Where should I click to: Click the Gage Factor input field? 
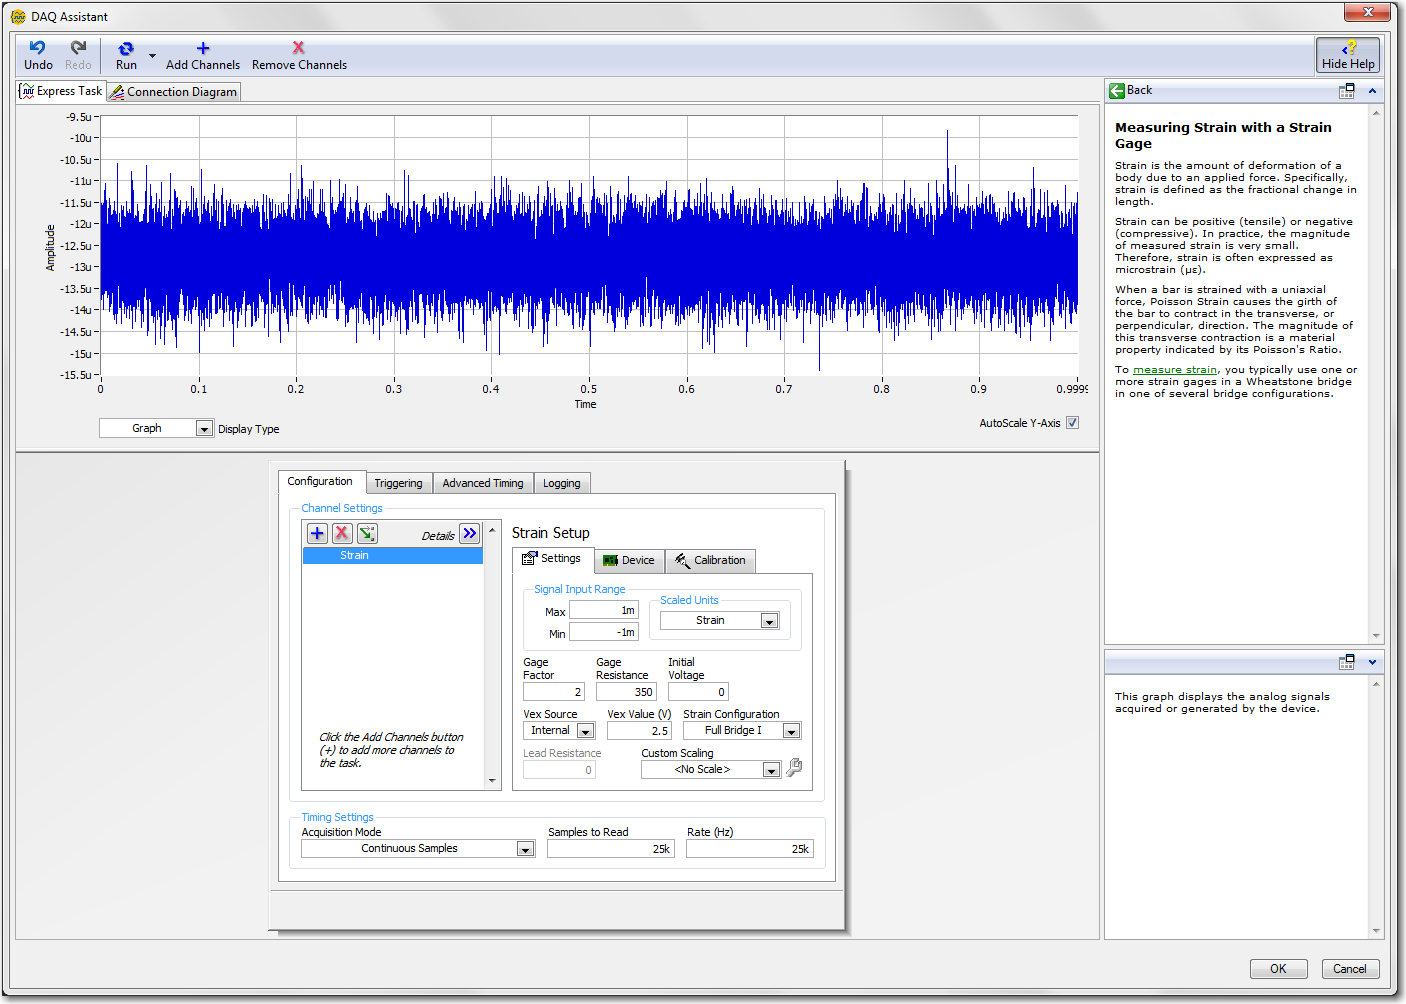[x=553, y=692]
